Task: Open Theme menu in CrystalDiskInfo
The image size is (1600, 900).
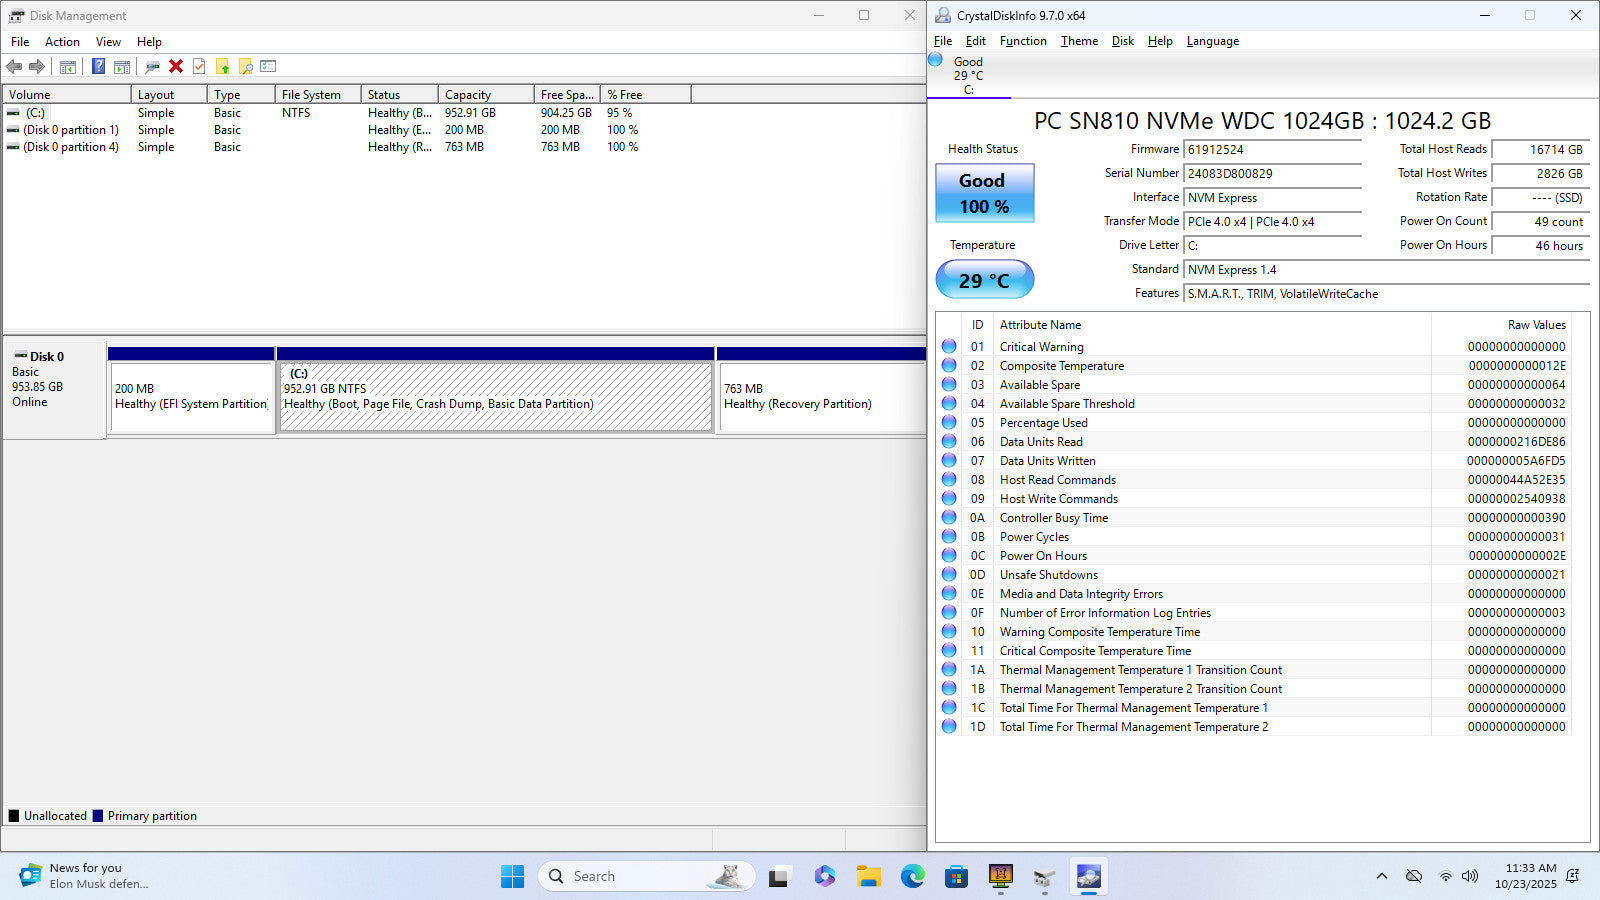Action: pos(1079,41)
